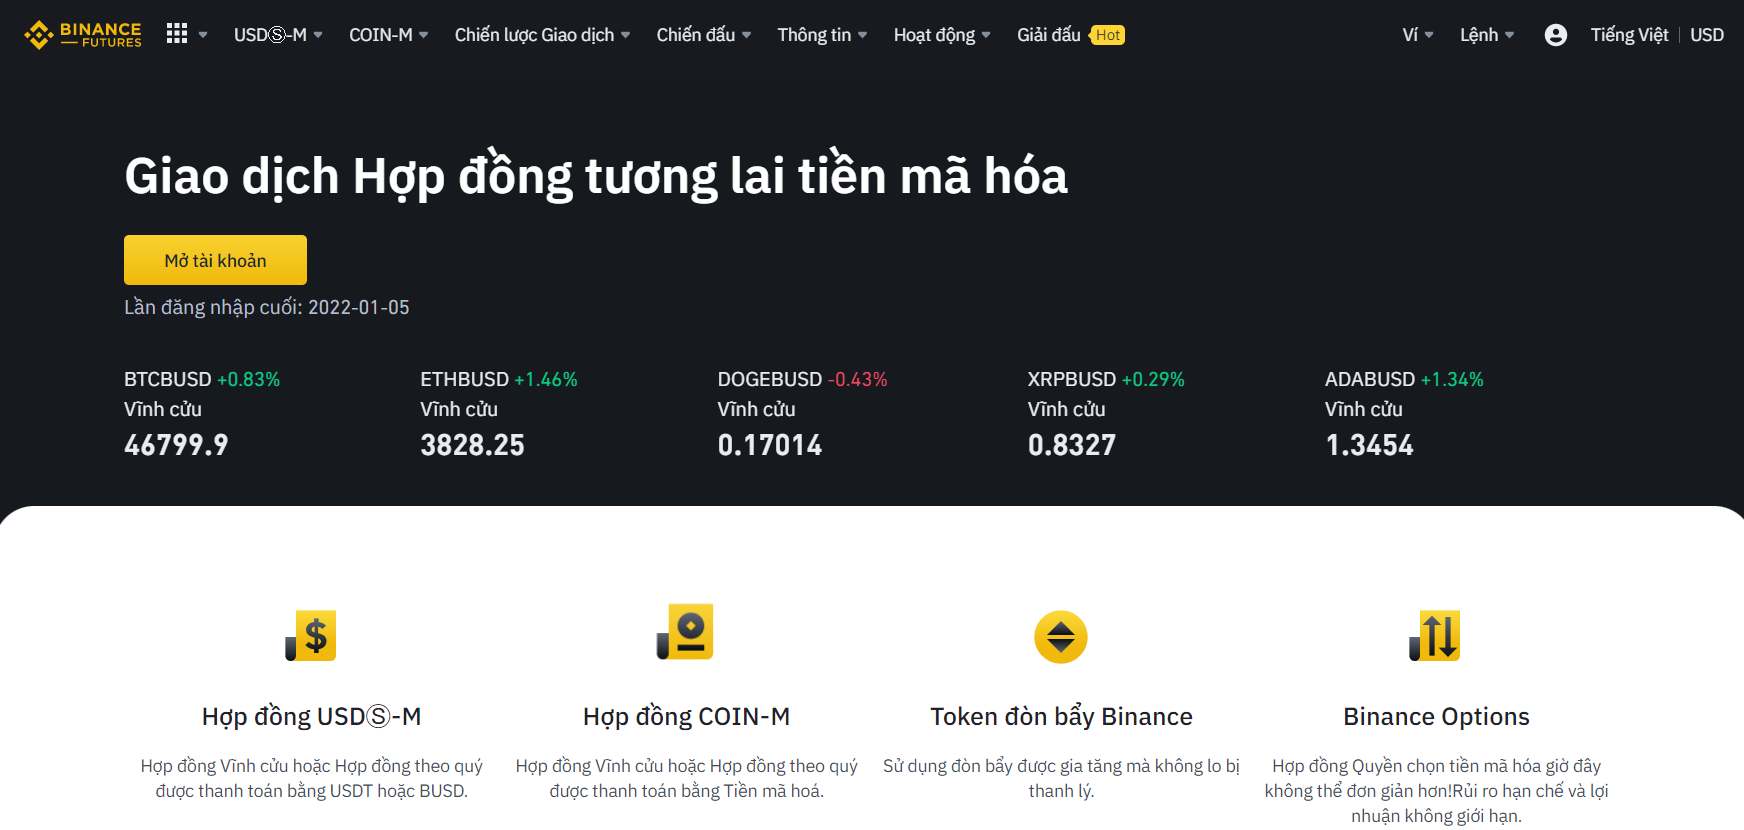This screenshot has height=830, width=1744.
Task: Open the apps grid icon
Action: (177, 34)
